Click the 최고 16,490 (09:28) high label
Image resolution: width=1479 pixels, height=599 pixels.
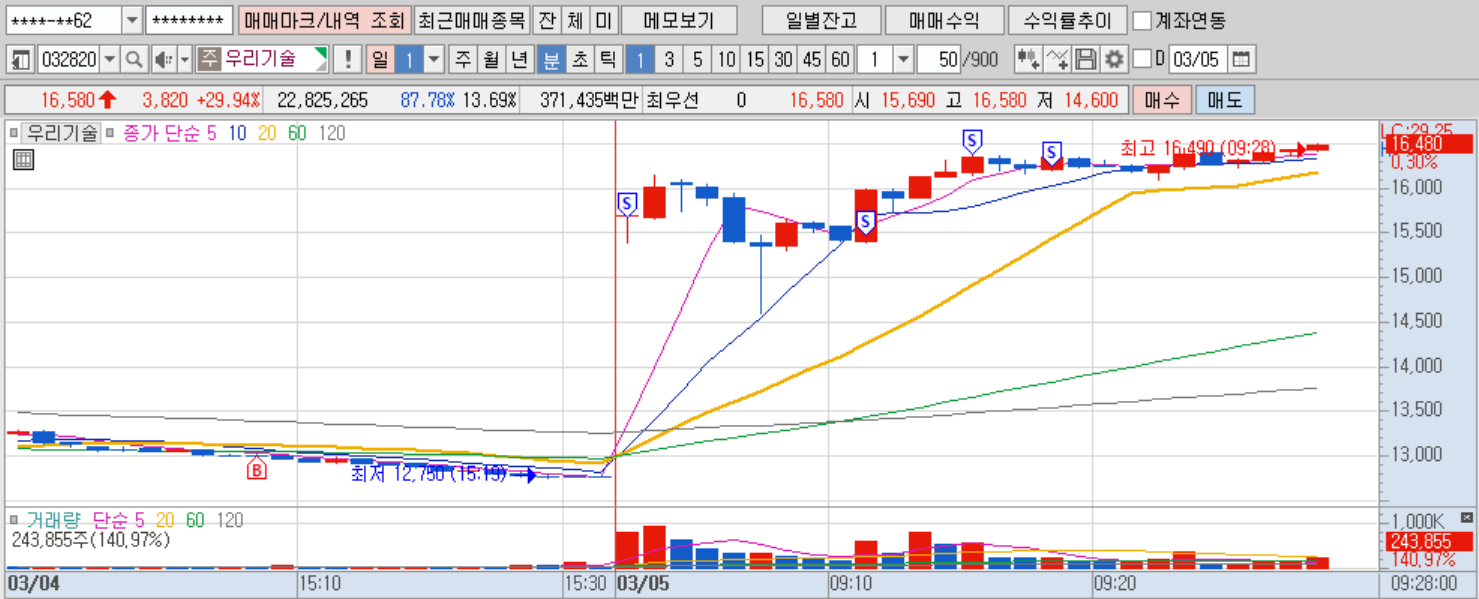coord(1198,149)
